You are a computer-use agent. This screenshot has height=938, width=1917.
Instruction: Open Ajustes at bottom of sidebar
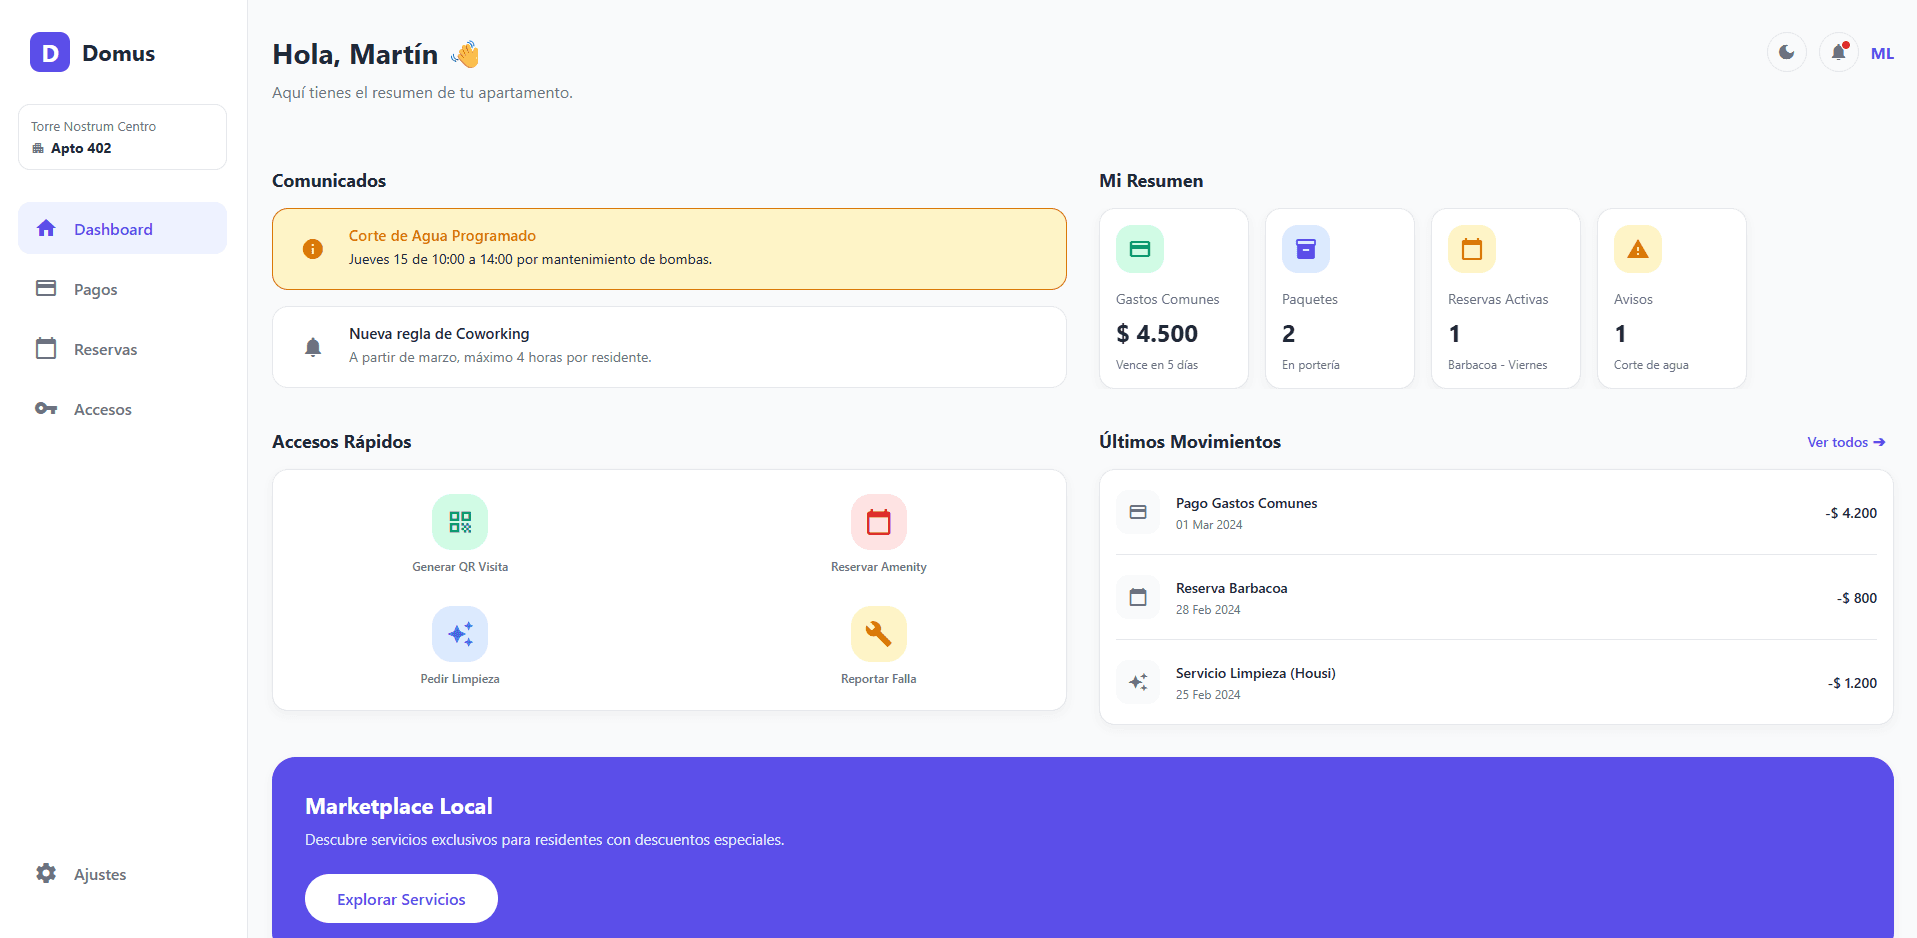100,873
